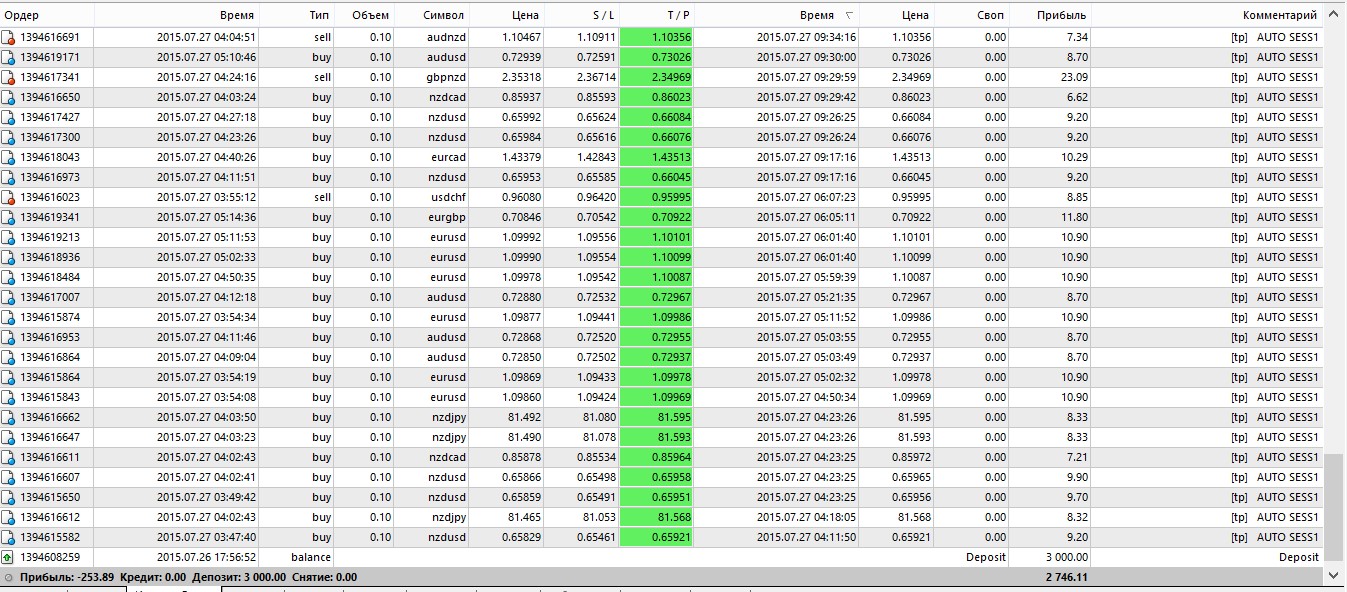Click the scrollbar down arrow
The height and width of the screenshot is (592, 1347).
tap(1334, 575)
